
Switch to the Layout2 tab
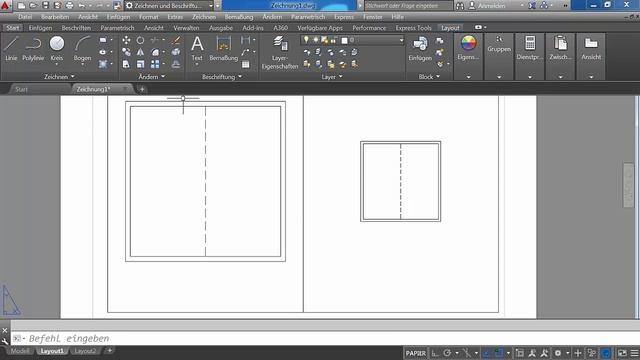tap(85, 351)
